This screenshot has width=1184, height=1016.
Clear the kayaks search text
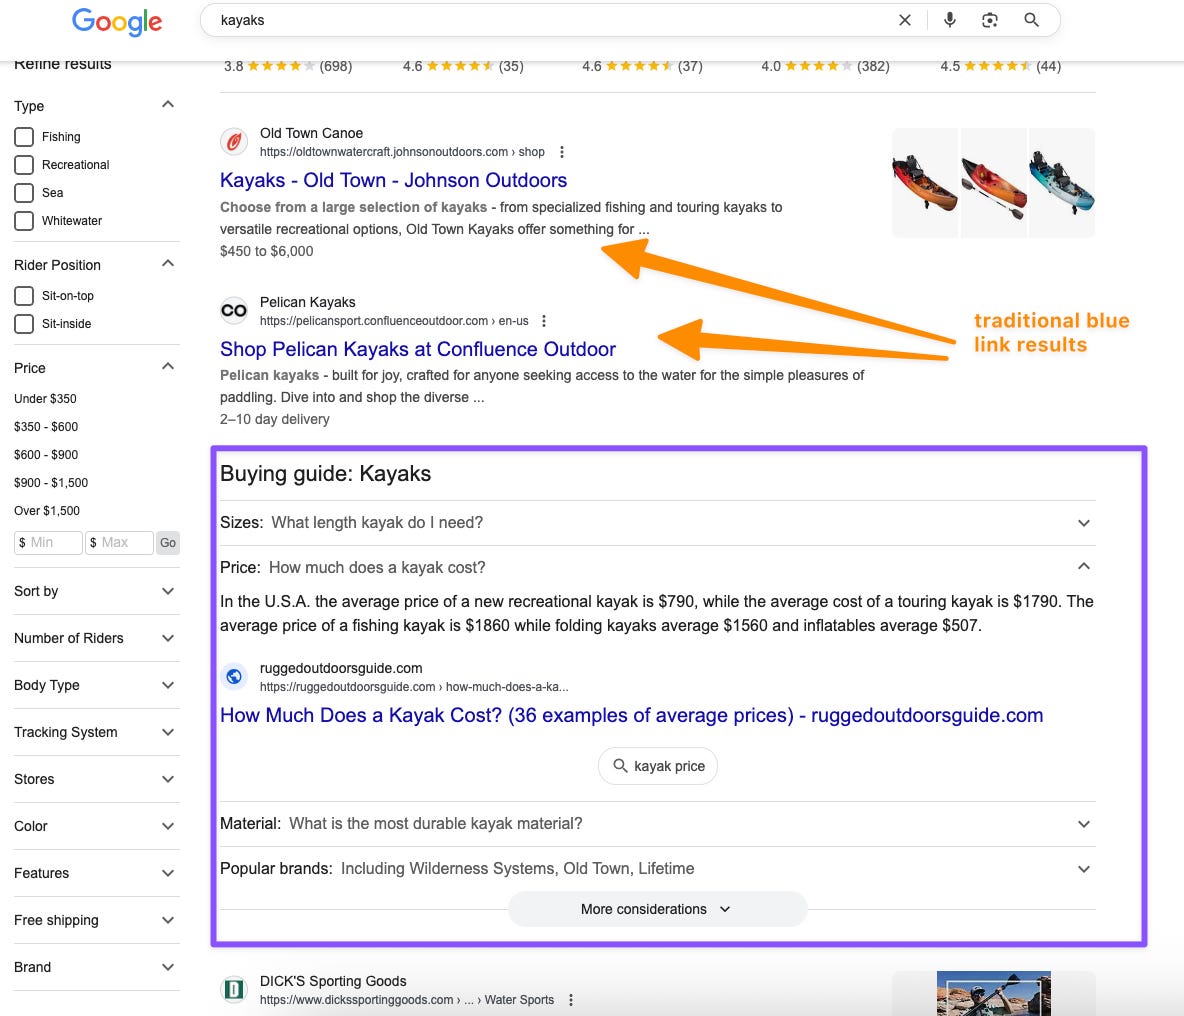(x=905, y=20)
